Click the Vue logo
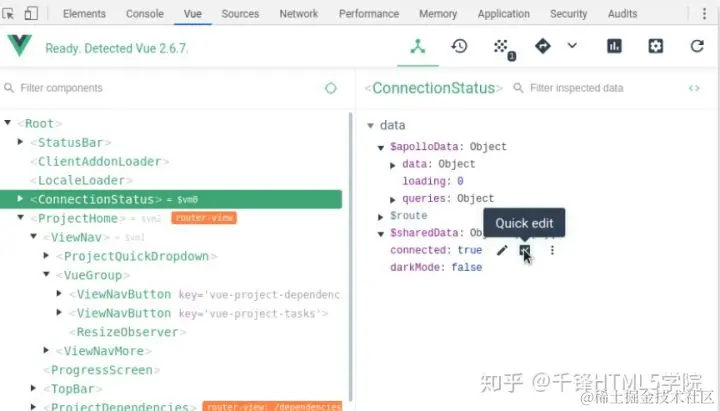 click(19, 45)
